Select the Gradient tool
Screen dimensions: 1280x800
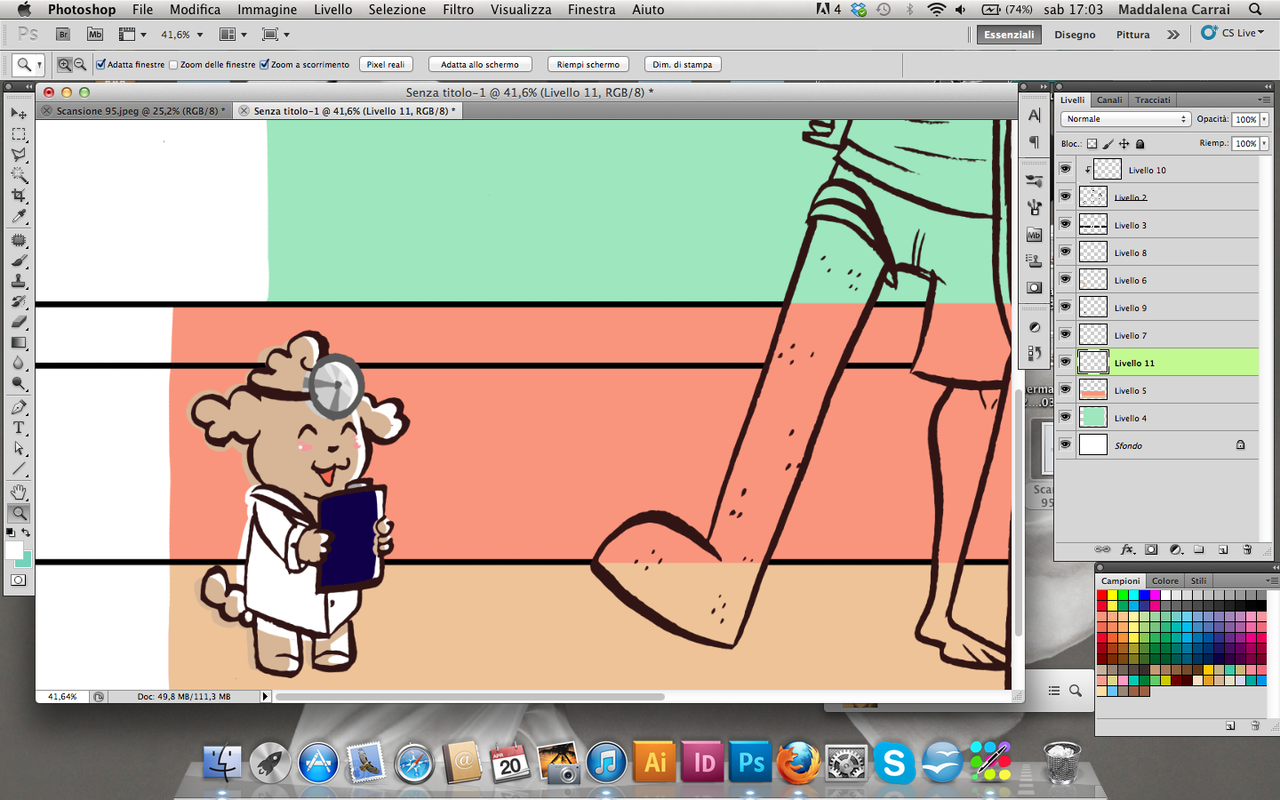pos(19,343)
